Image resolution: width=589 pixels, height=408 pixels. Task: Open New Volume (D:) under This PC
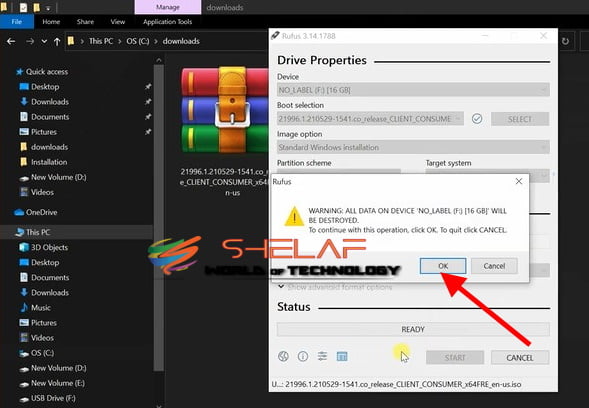coord(58,368)
